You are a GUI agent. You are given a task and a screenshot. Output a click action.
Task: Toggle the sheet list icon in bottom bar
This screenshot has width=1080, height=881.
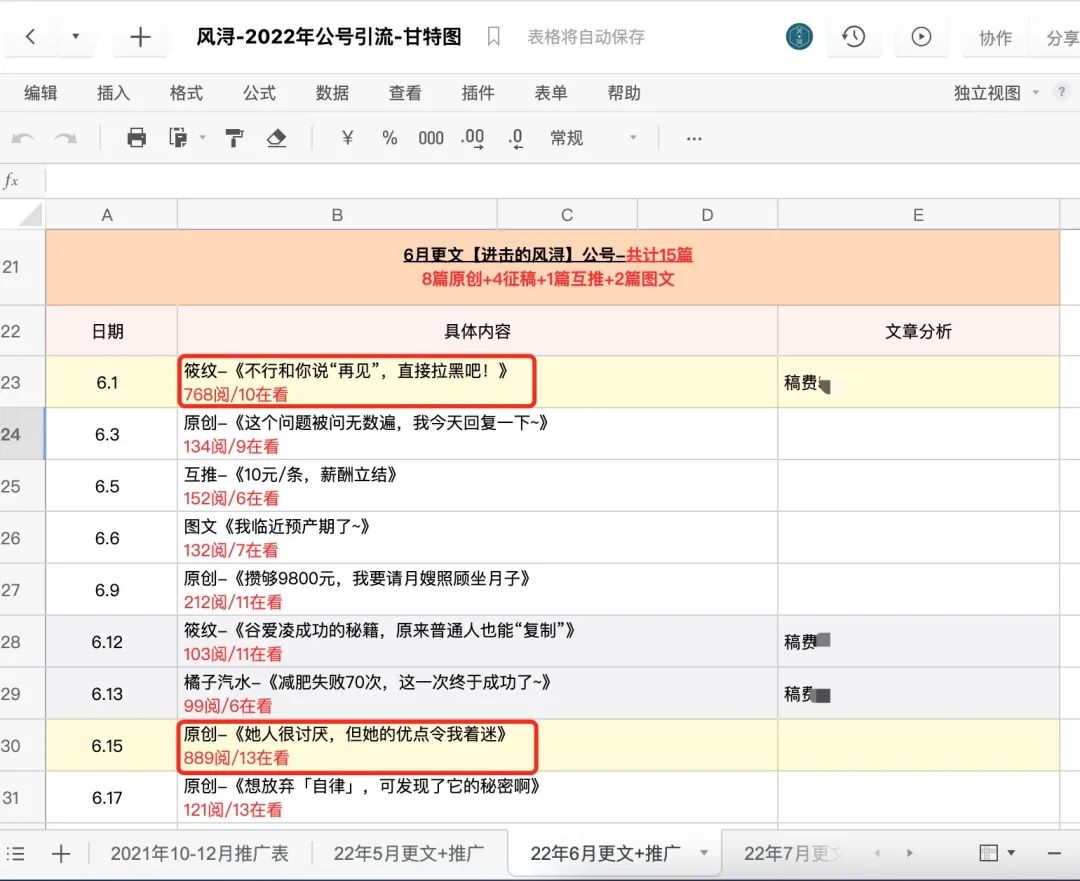(x=15, y=853)
